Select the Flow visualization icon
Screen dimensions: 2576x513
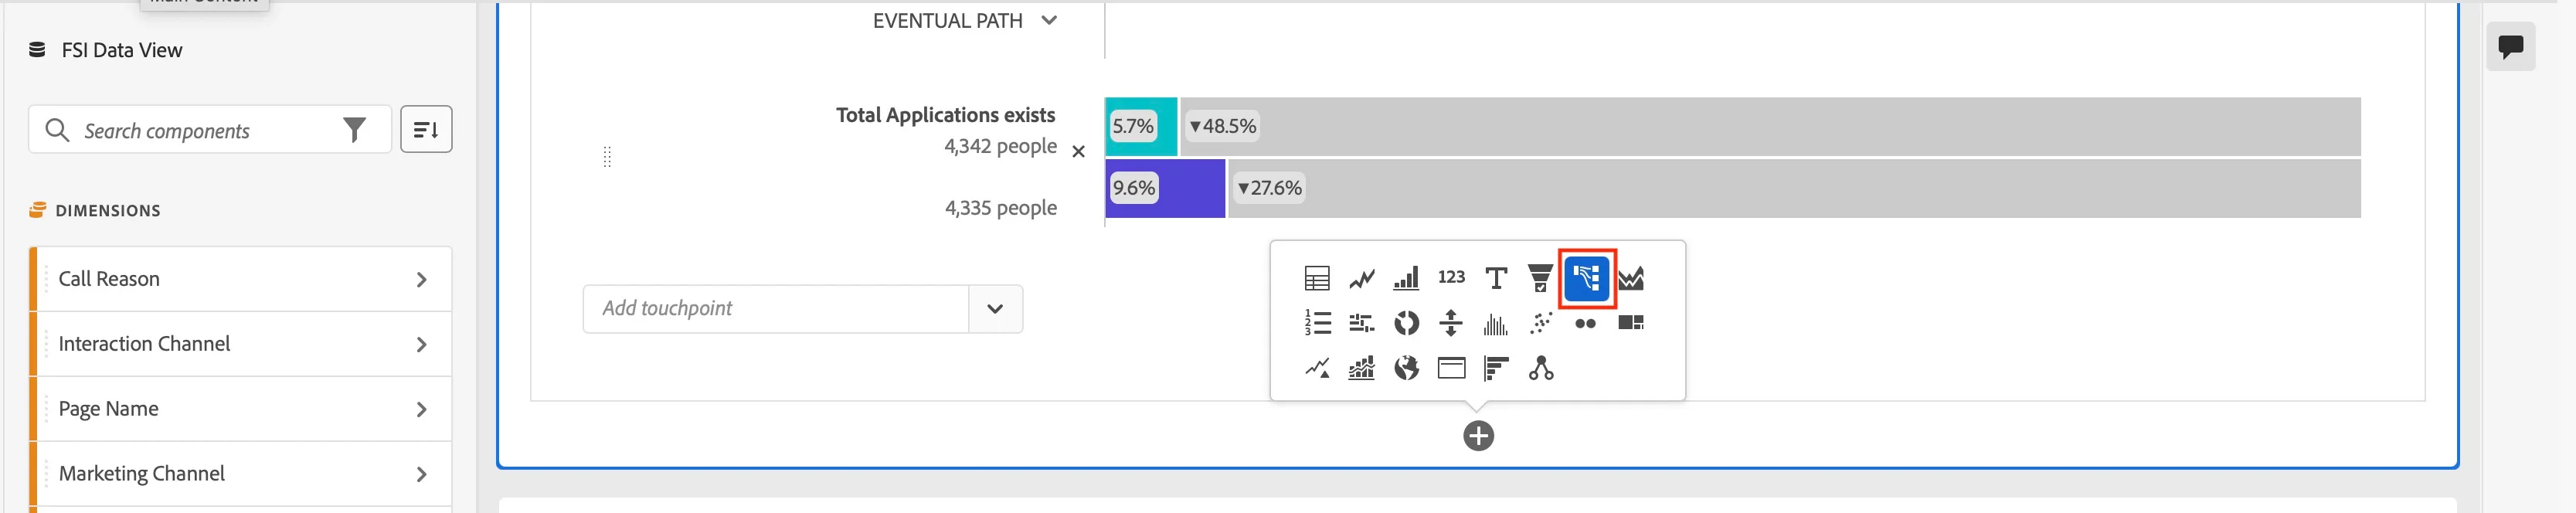[x=1587, y=278]
